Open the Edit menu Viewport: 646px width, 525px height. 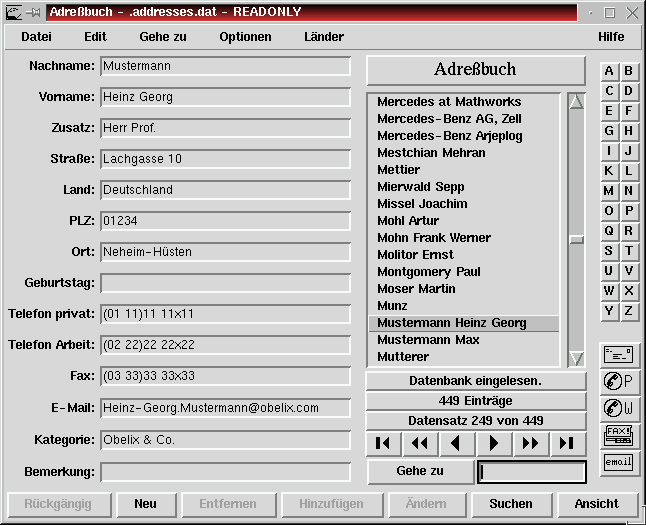pyautogui.click(x=95, y=37)
